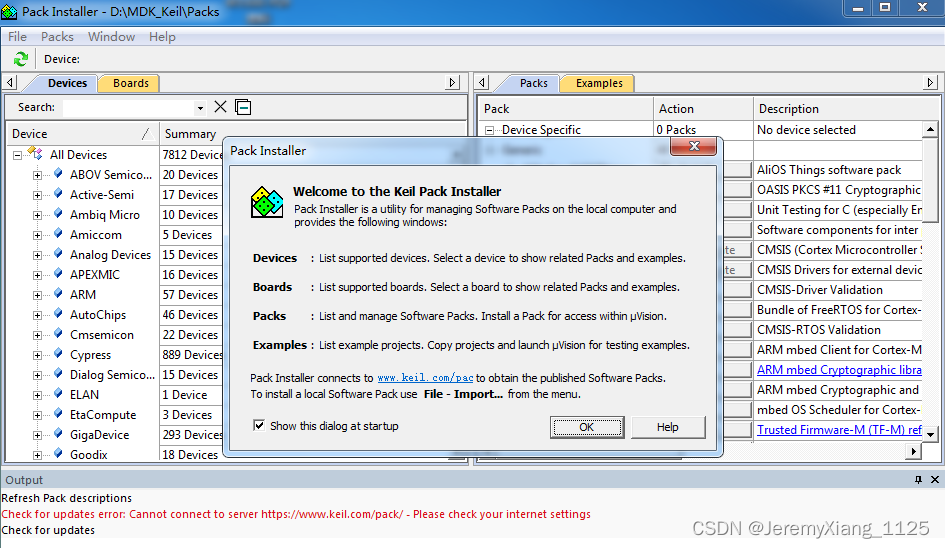Viewport: 945px width, 548px height.
Task: Click left-pane tab scroll right arrow
Action: tap(453, 82)
